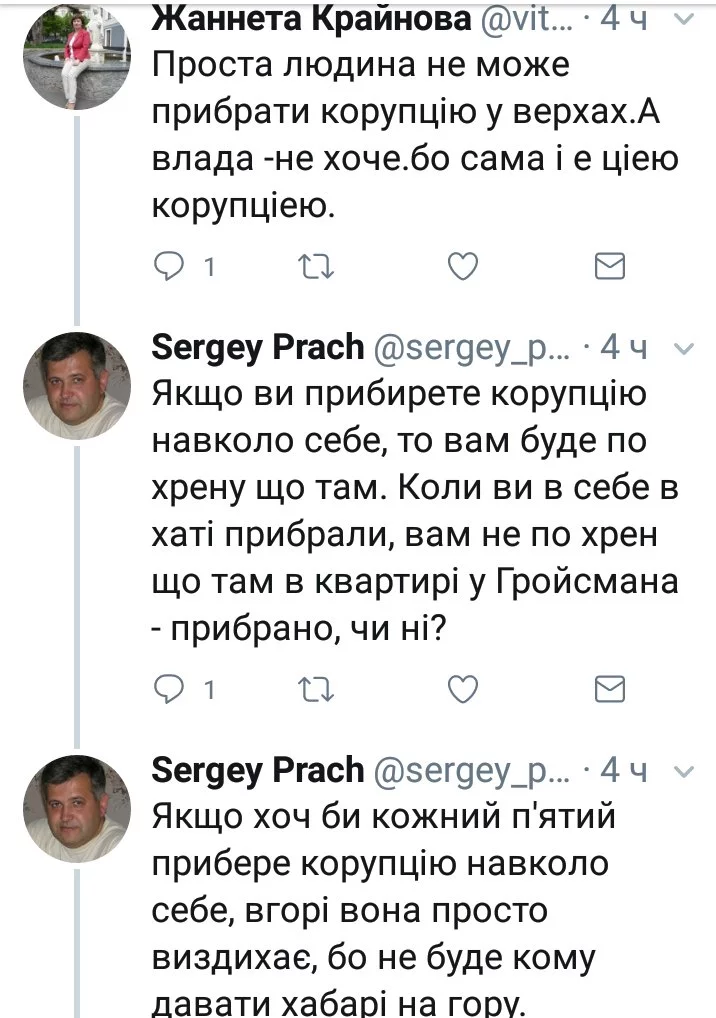Open chevron menu on Sergey Prach's last tweet

(685, 771)
